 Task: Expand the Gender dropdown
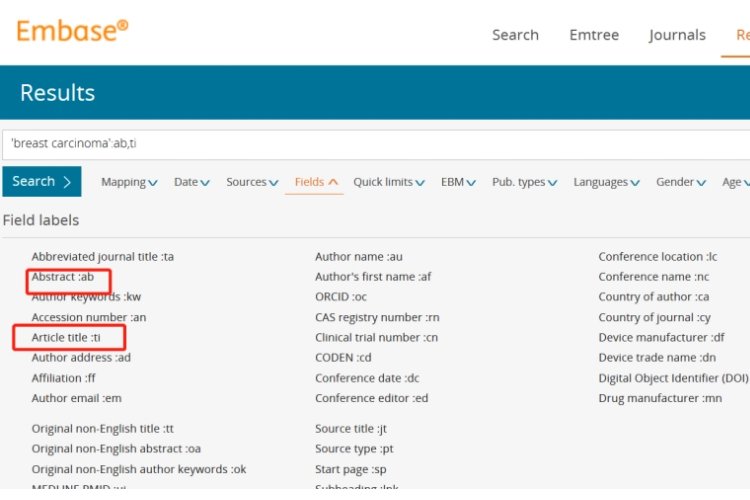pos(681,182)
